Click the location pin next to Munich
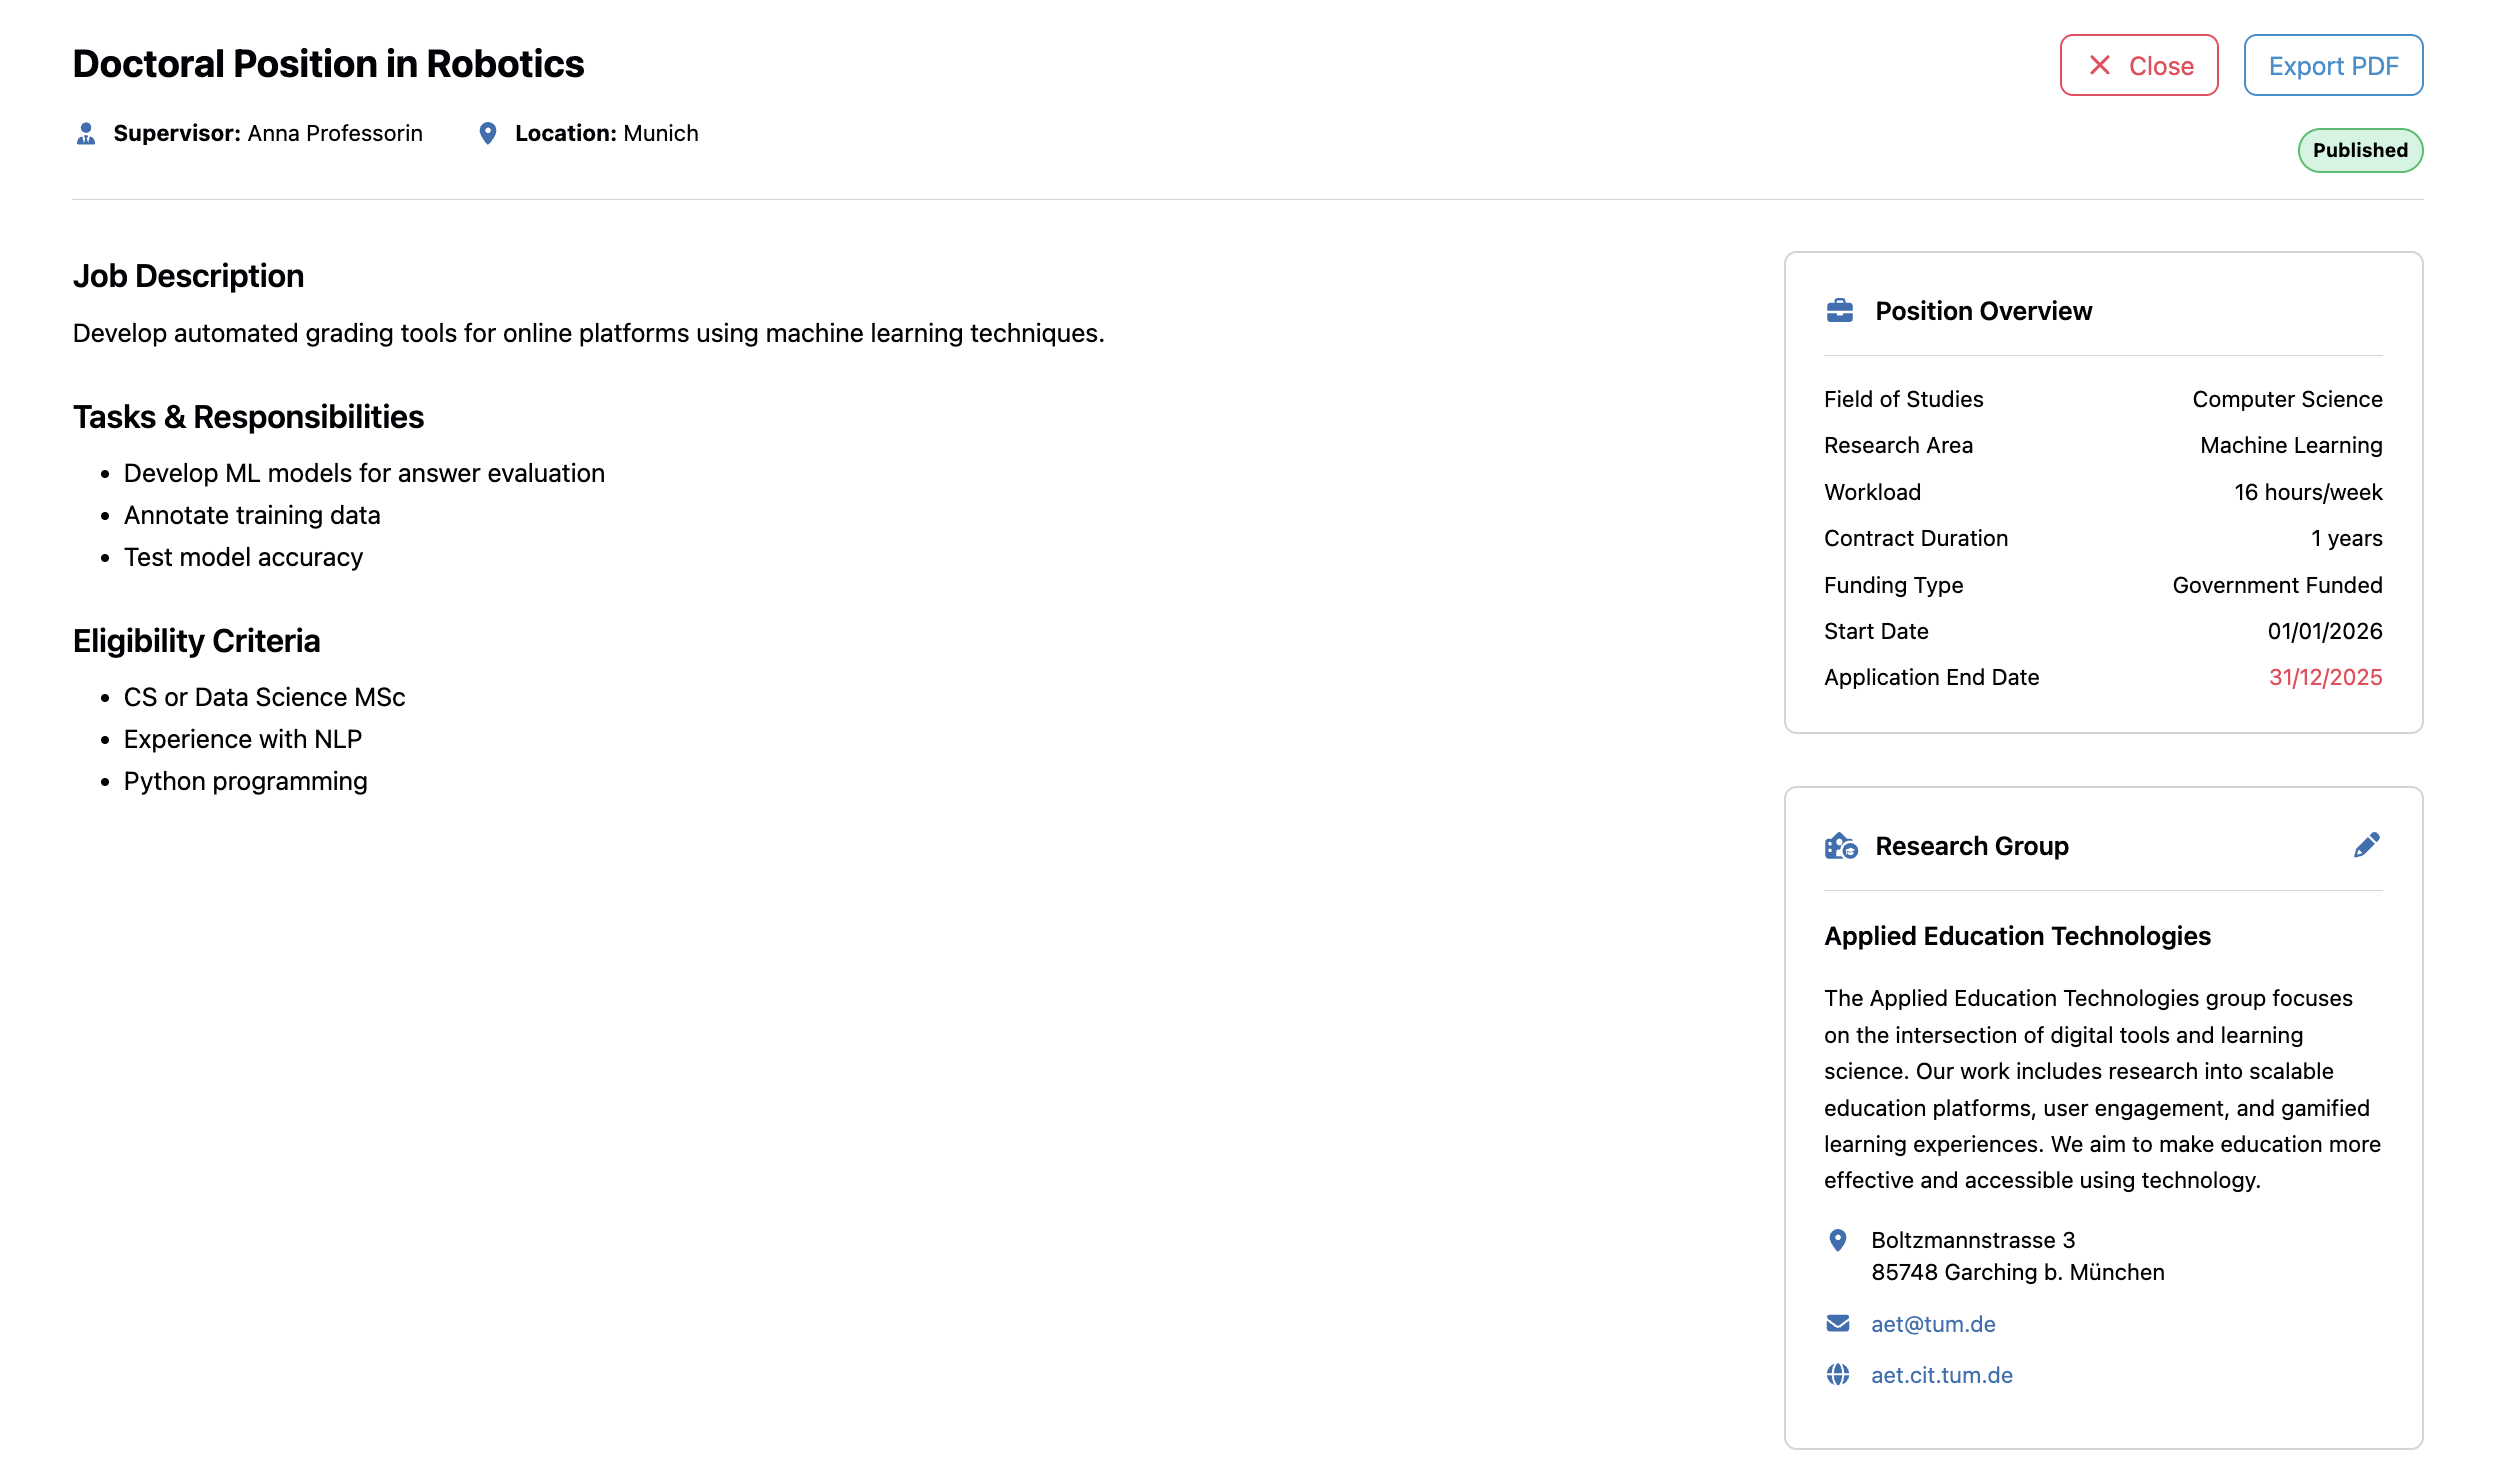Viewport: 2500px width, 1458px height. [487, 131]
